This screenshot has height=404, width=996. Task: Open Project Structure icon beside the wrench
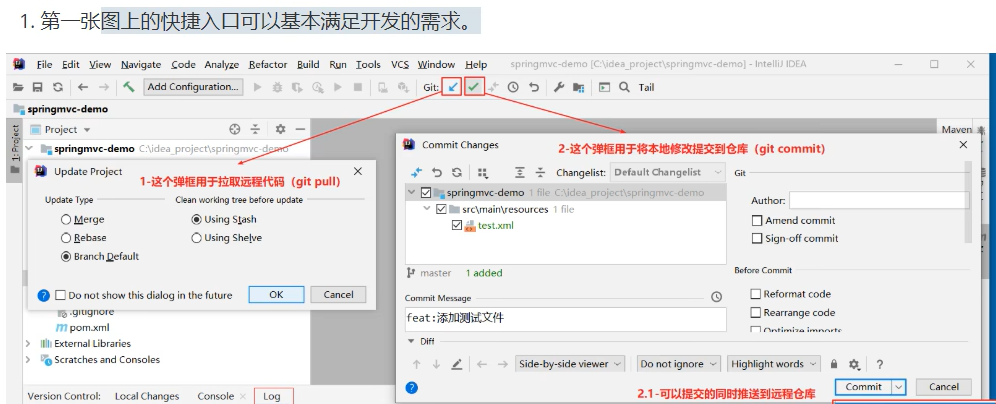point(578,87)
